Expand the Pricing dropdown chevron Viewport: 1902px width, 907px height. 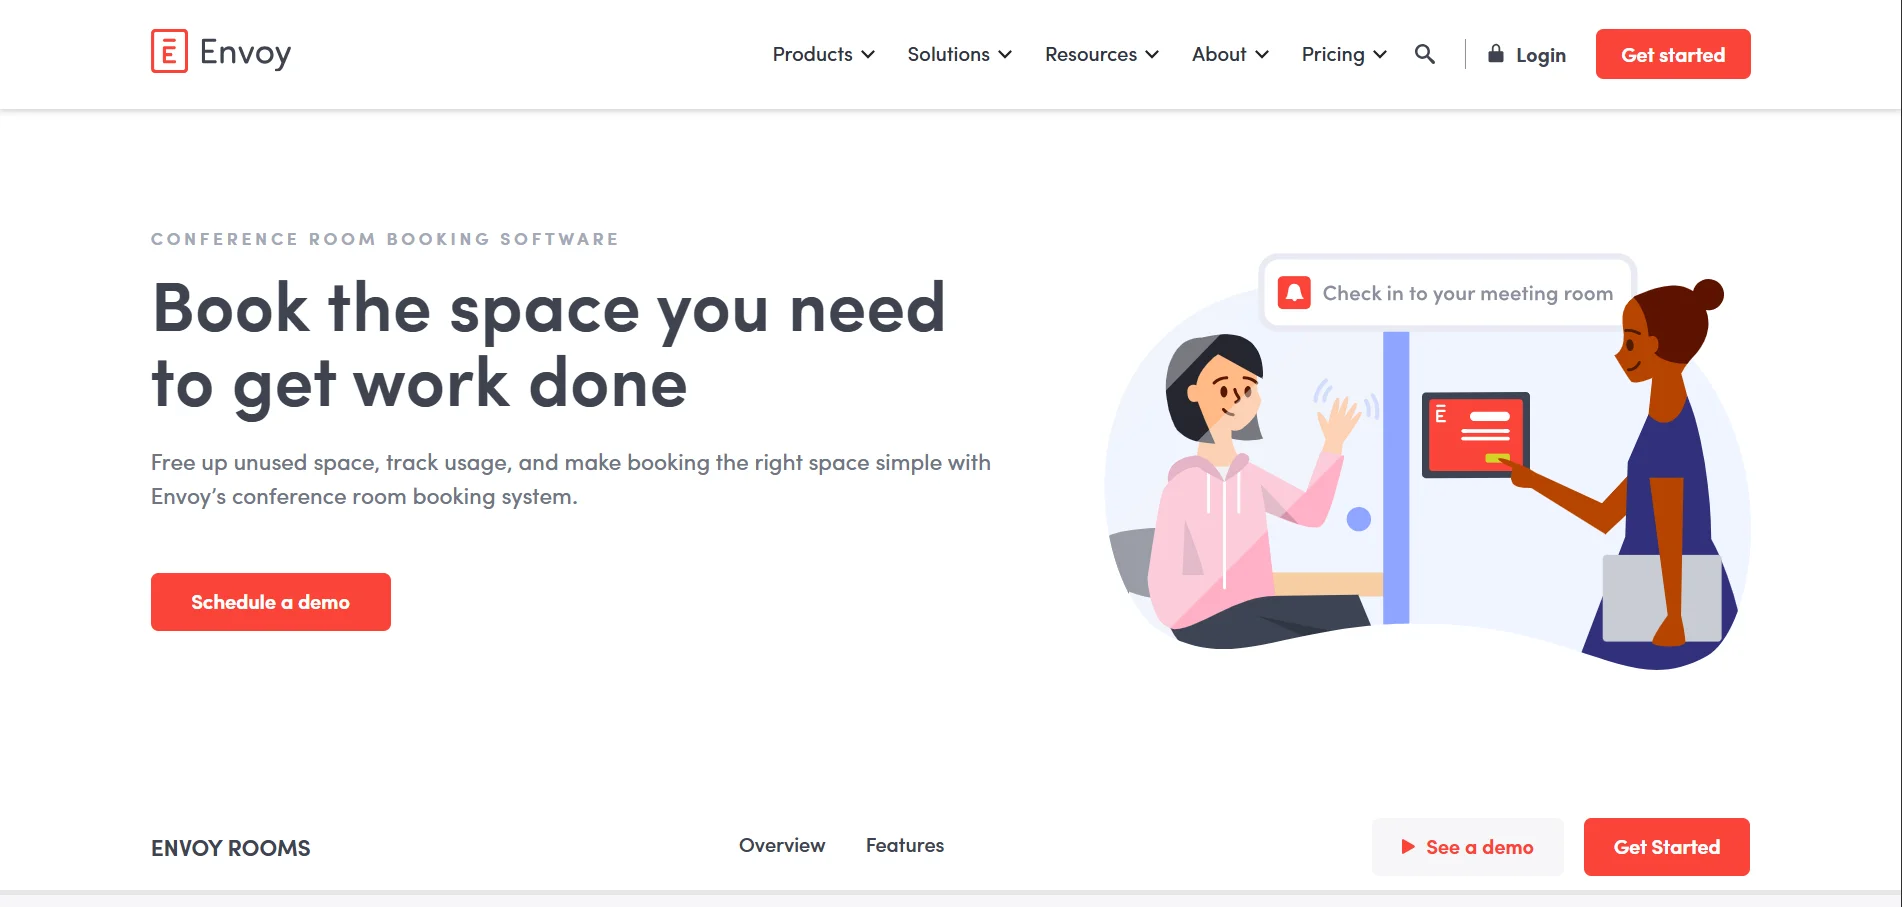click(x=1380, y=55)
